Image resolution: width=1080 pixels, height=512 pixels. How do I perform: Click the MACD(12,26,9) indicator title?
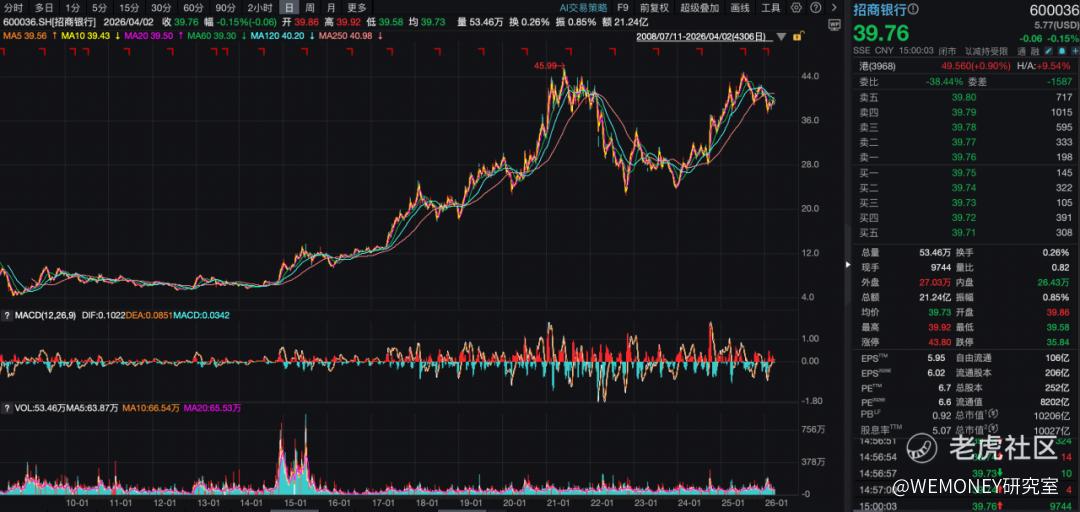pos(45,315)
